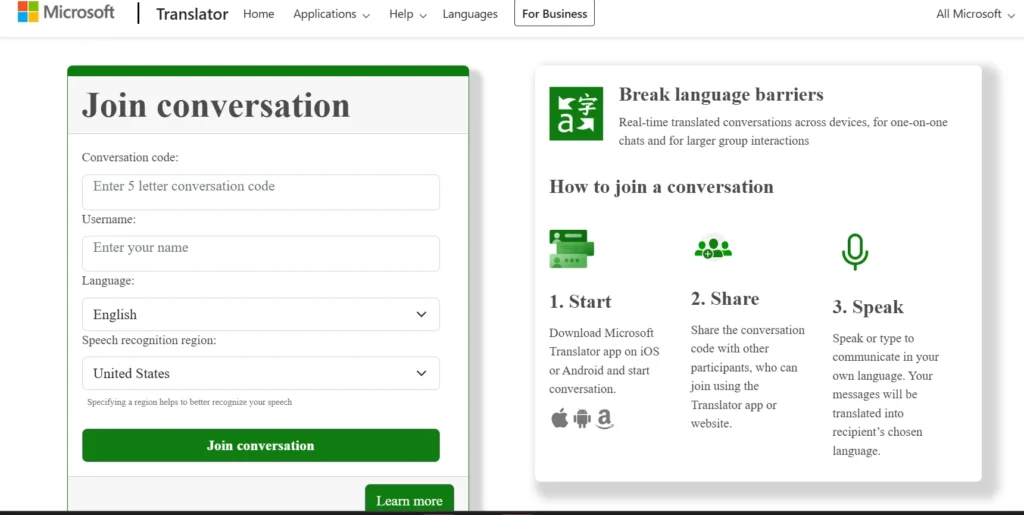1024x515 pixels.
Task: Click the '2. Share' heading
Action: (x=725, y=299)
